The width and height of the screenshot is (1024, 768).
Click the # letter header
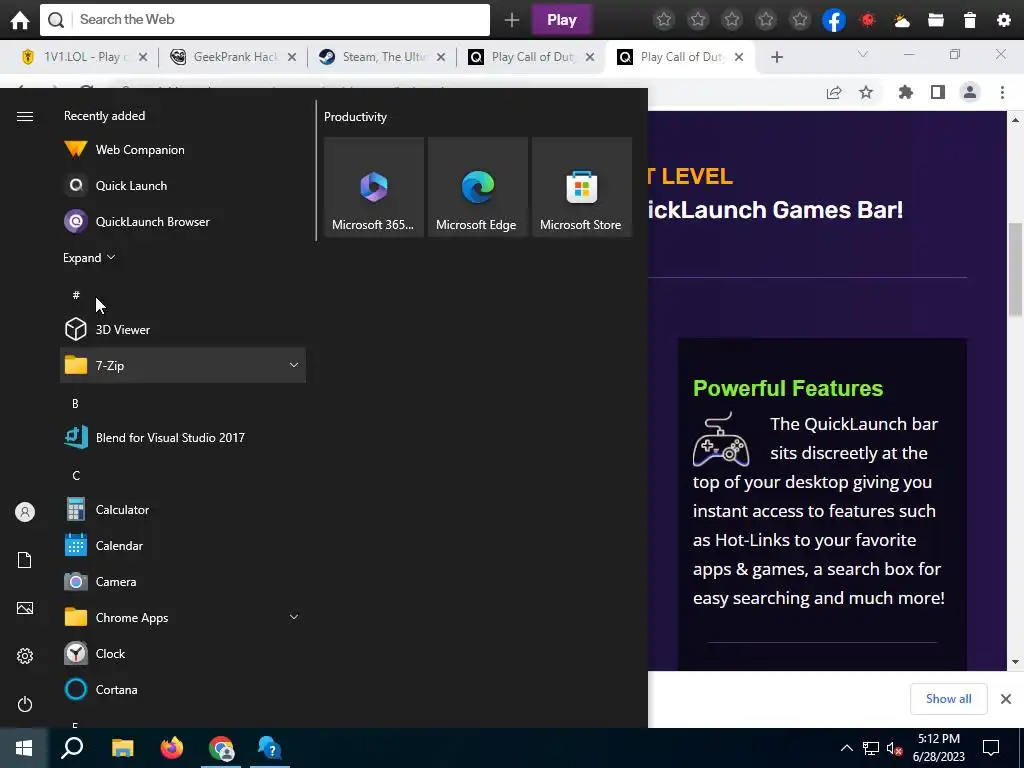pos(76,295)
